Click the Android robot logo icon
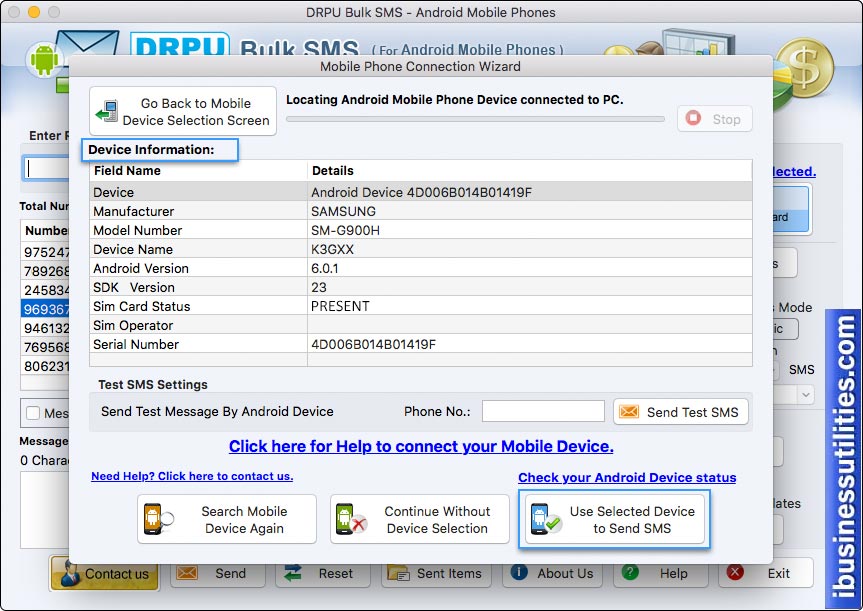863x611 pixels. (x=45, y=59)
